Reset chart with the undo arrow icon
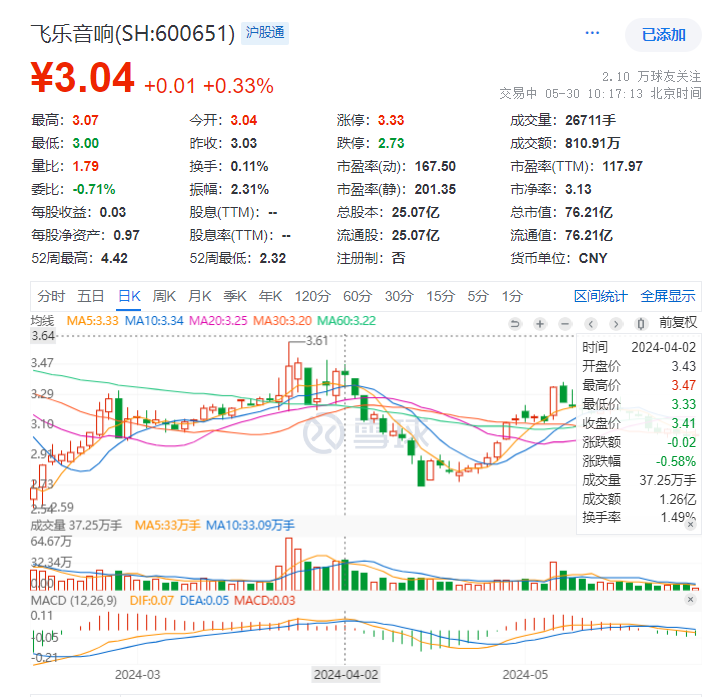 [x=515, y=324]
